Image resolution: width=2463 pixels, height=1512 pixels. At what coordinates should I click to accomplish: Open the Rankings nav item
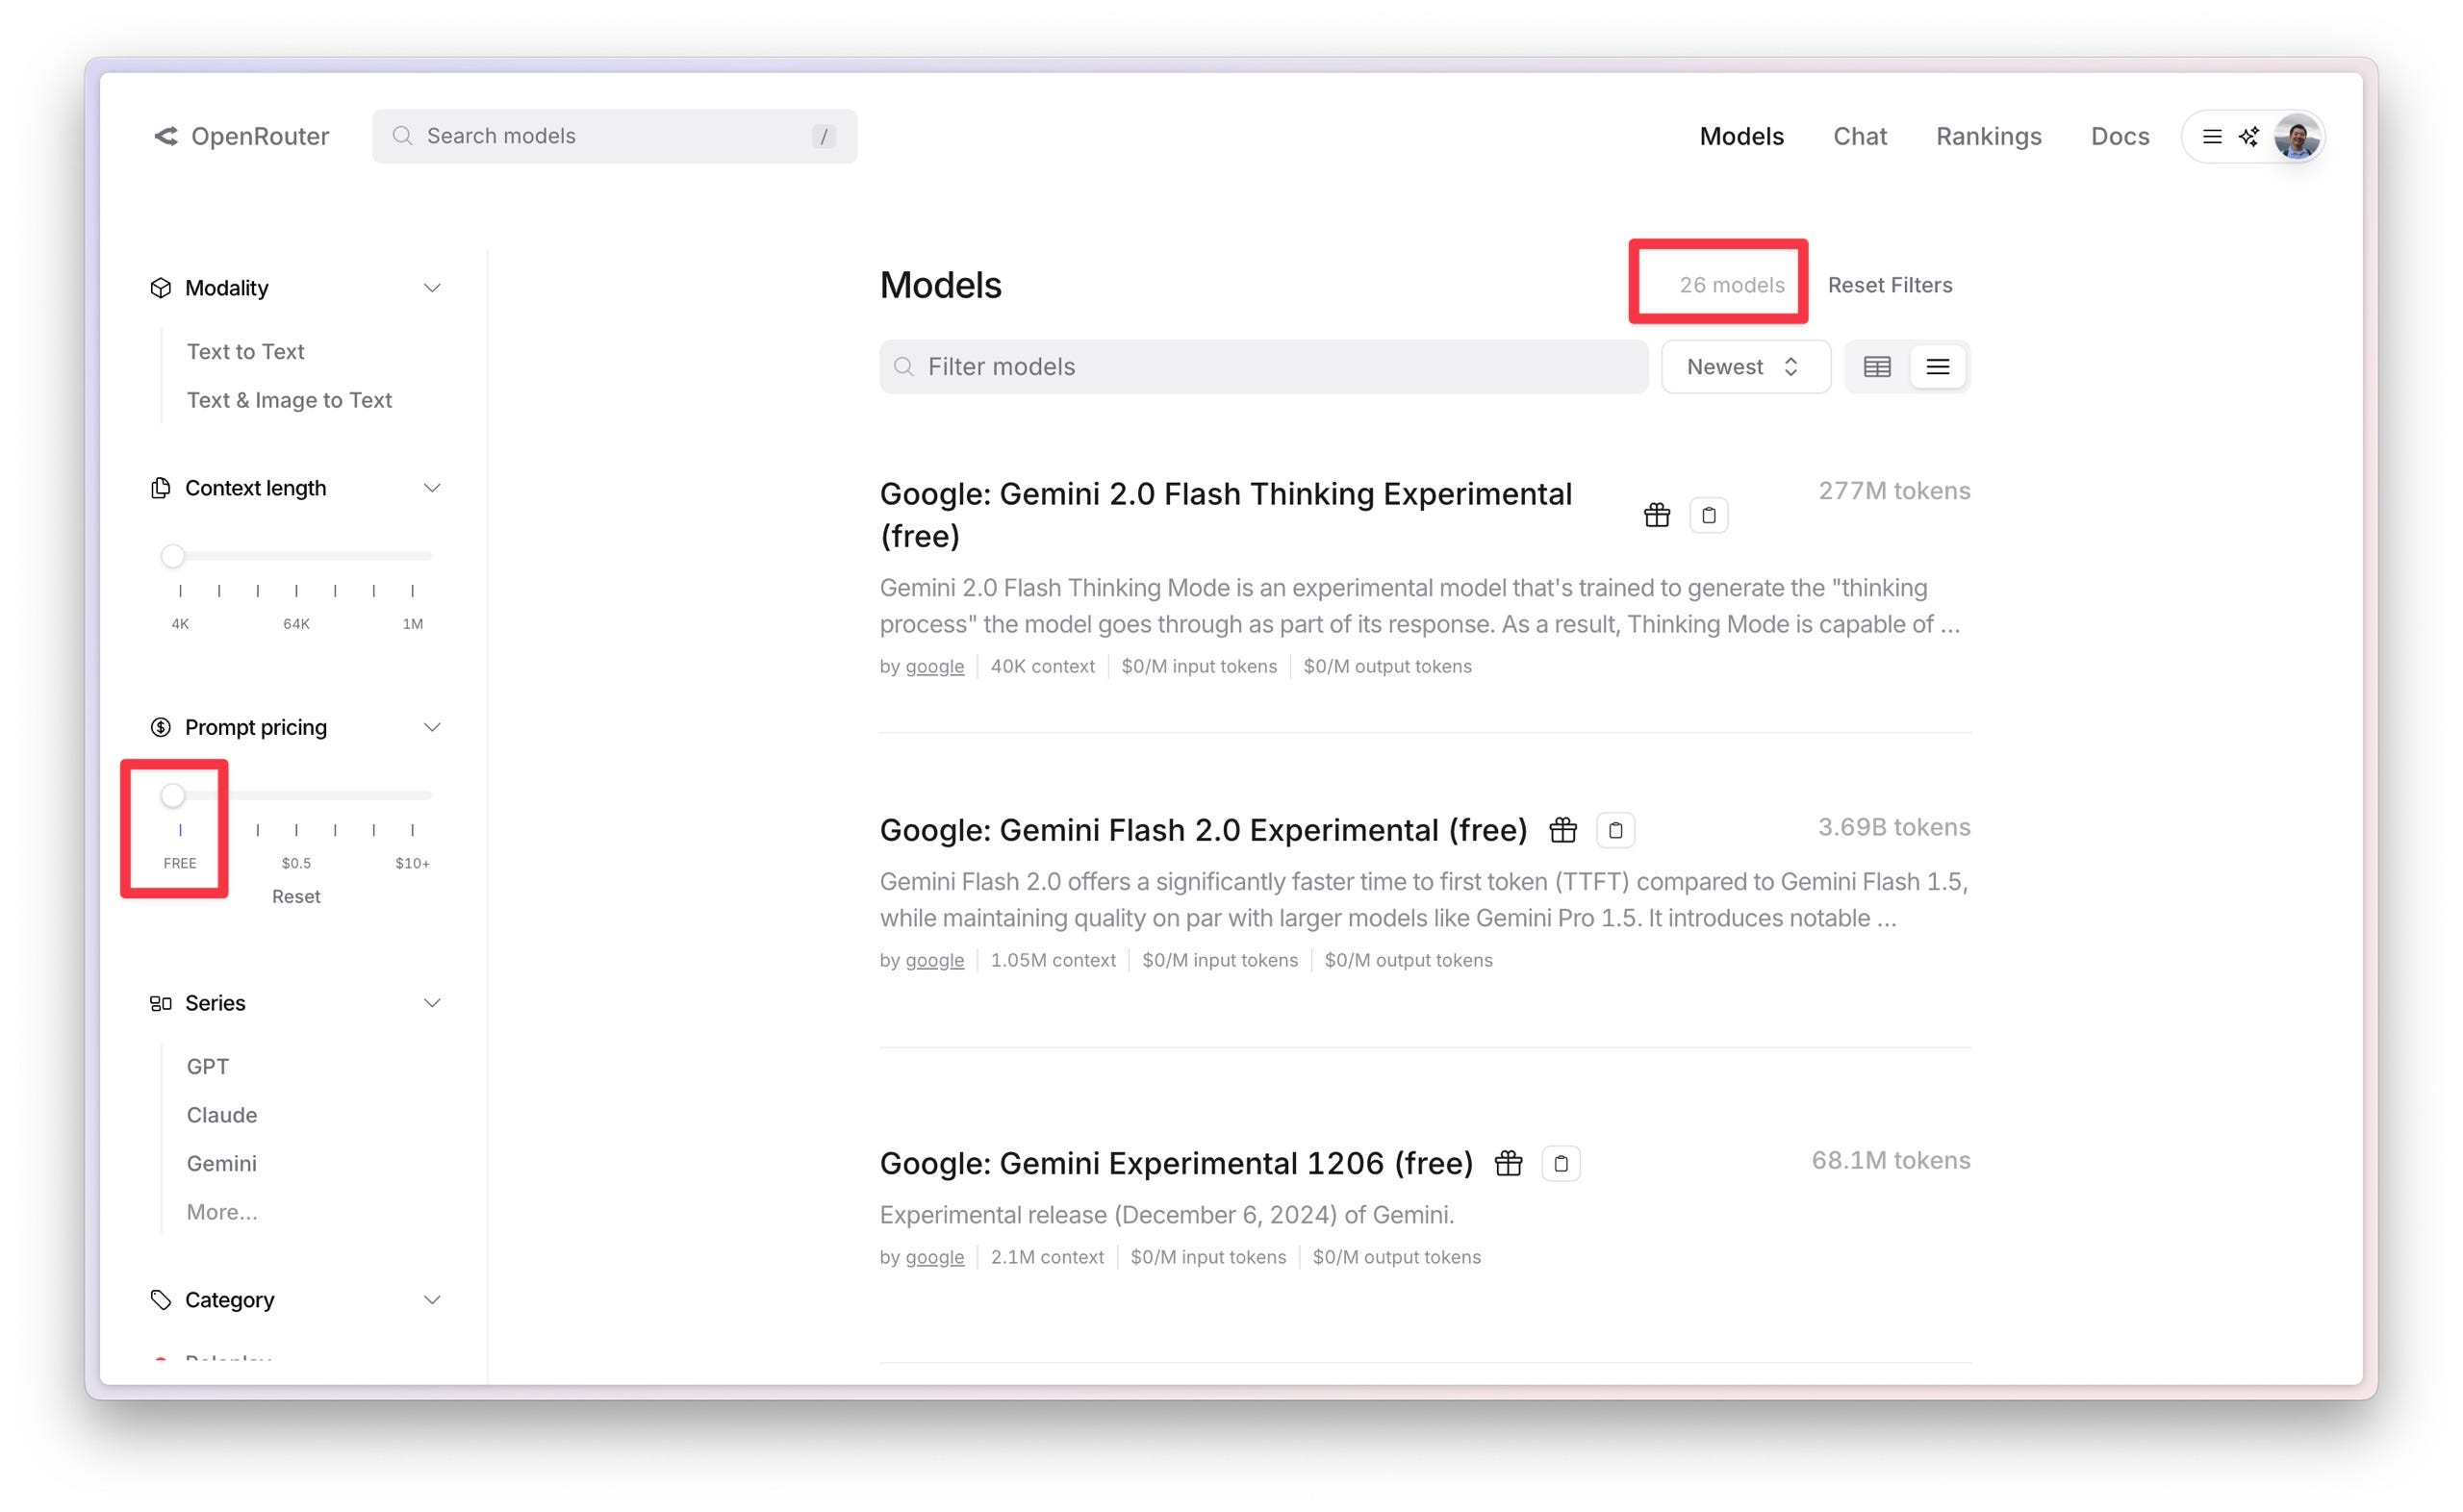point(1988,136)
